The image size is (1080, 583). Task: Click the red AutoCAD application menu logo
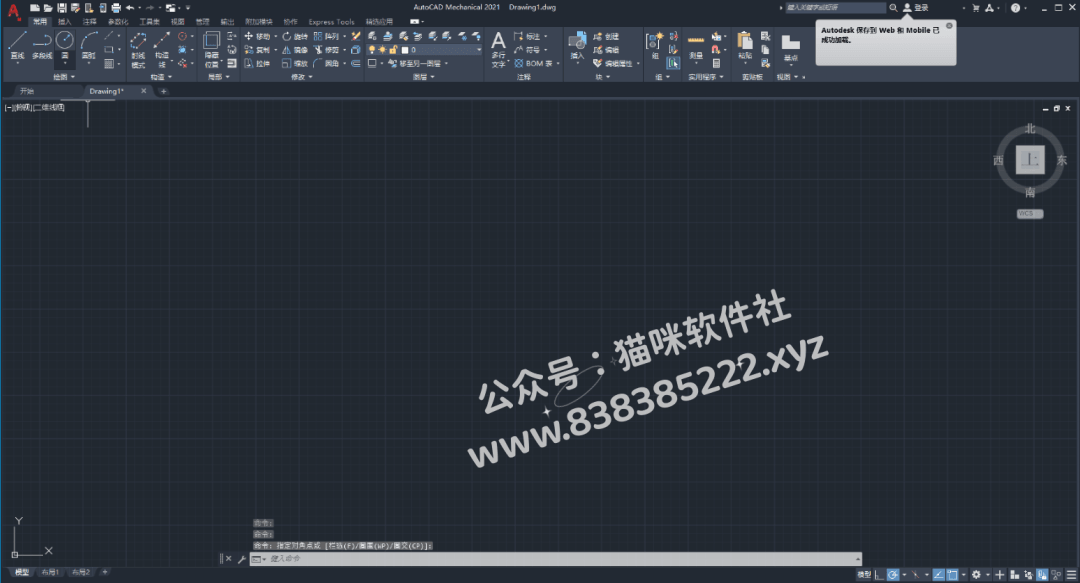(x=13, y=10)
